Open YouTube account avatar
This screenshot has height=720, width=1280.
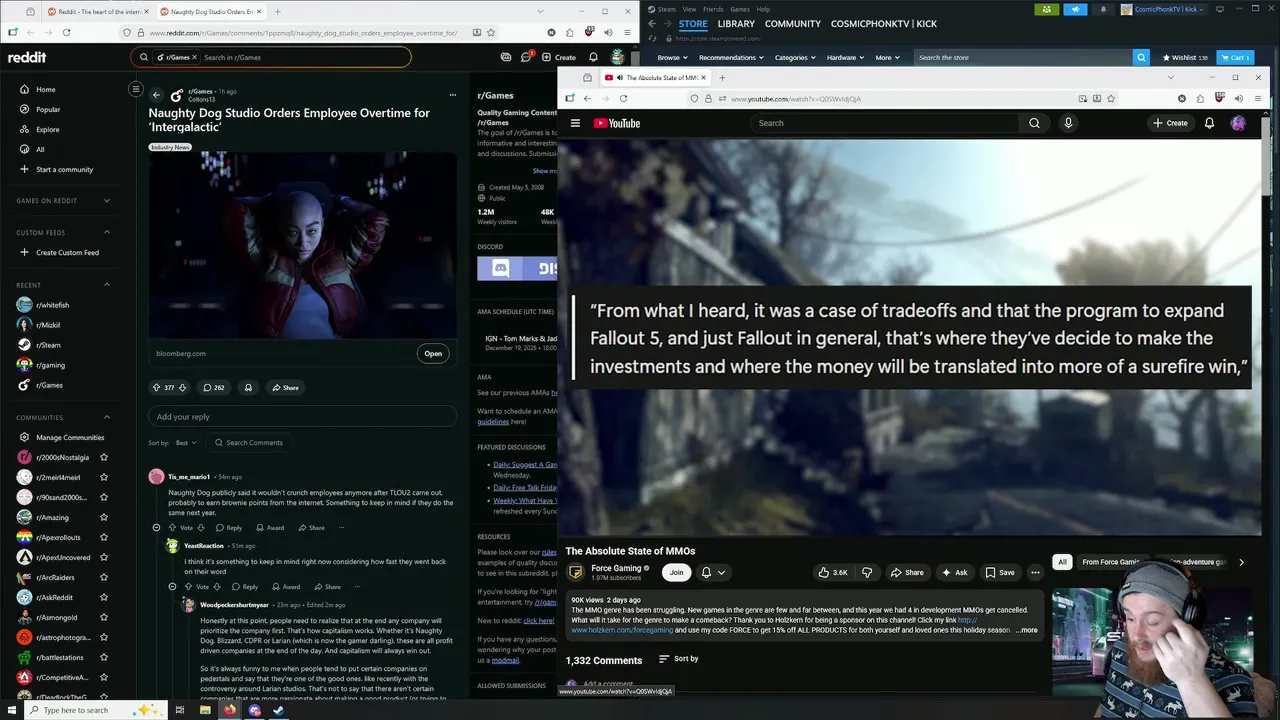(x=1238, y=123)
